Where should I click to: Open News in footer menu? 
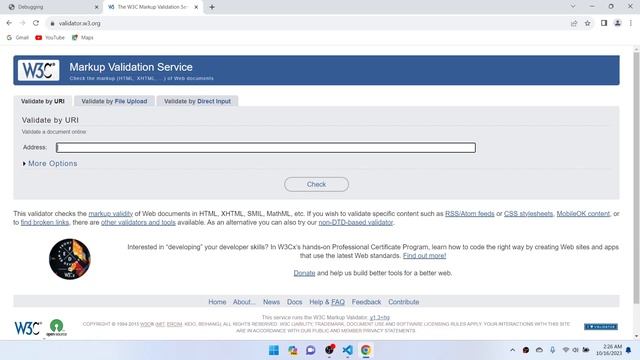[271, 302]
